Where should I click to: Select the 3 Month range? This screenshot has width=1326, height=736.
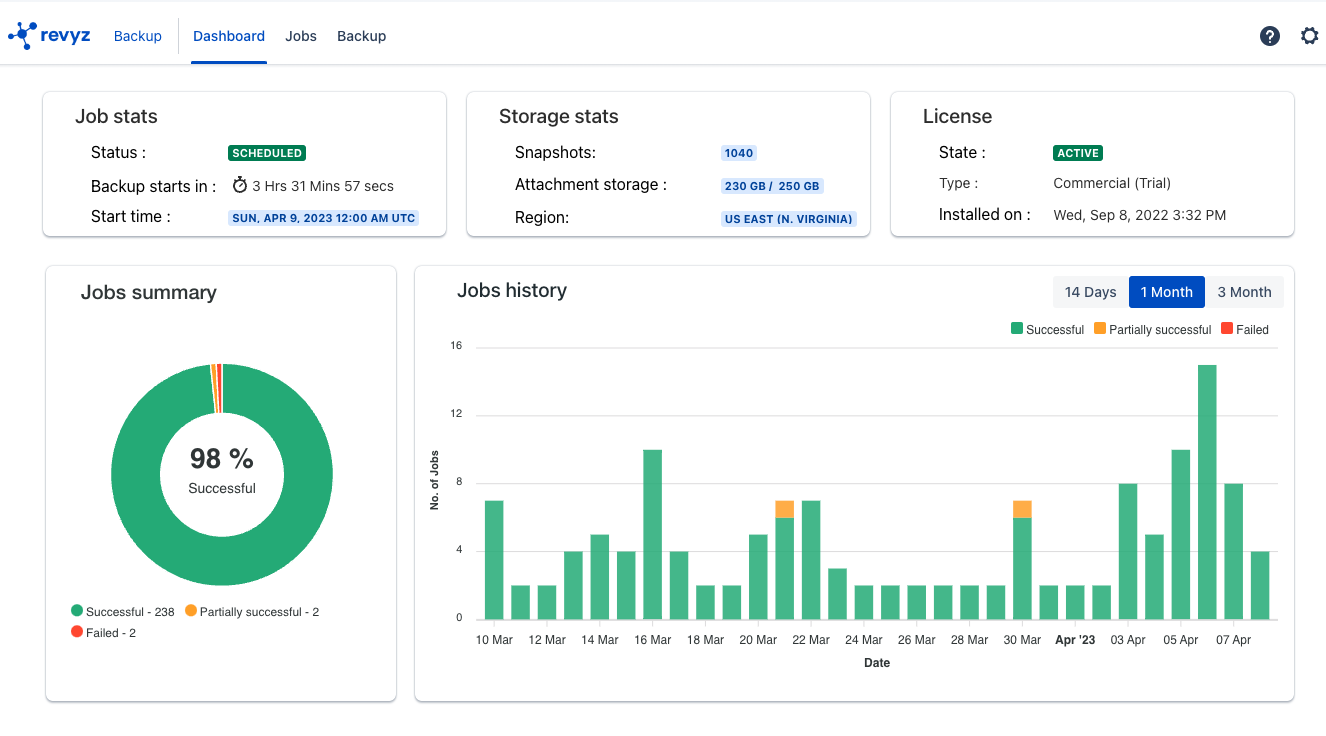click(x=1245, y=291)
